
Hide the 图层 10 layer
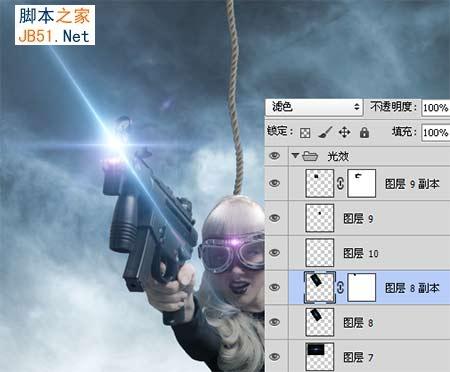[x=275, y=252]
